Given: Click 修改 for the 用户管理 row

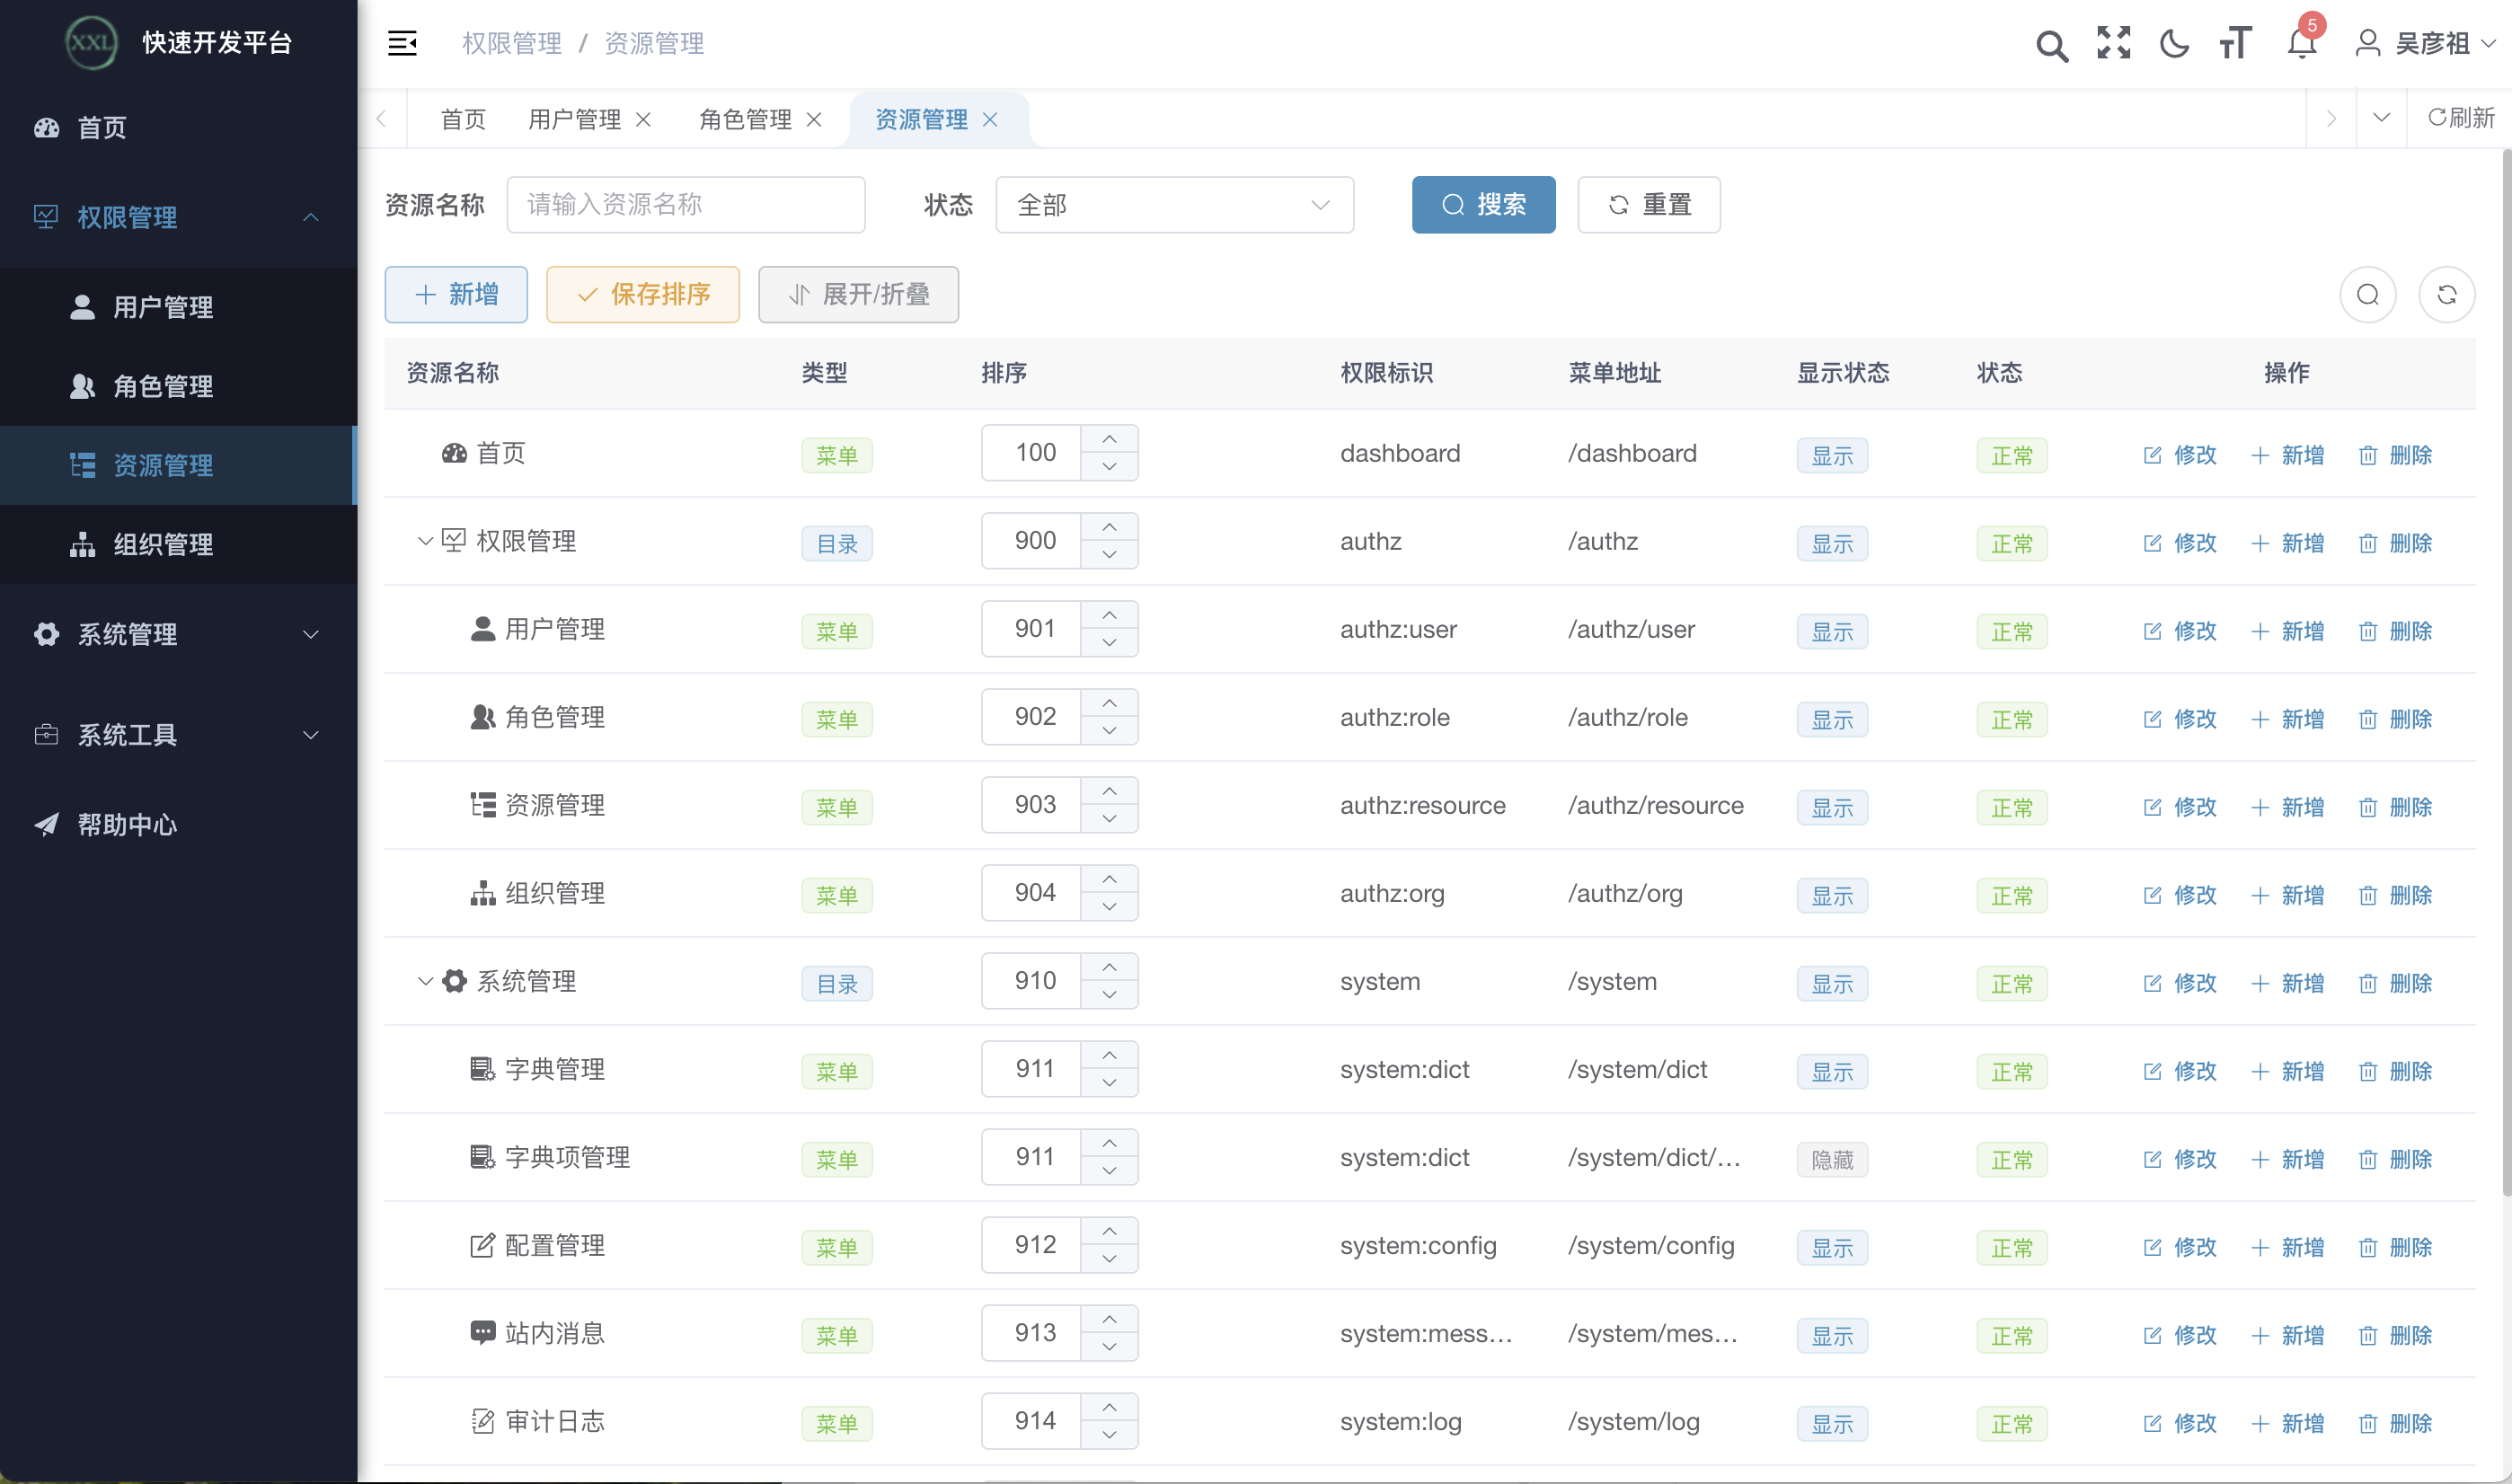Looking at the screenshot, I should pyautogui.click(x=2180, y=631).
